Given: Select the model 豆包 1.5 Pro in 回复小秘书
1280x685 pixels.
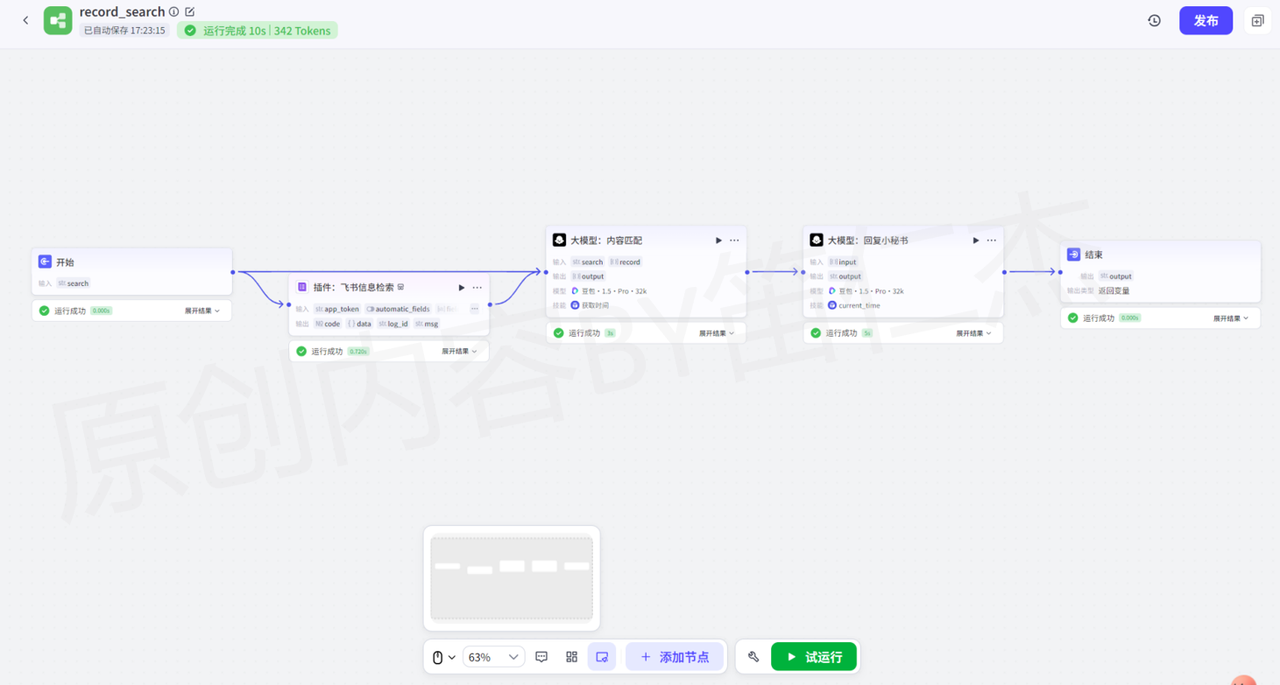Looking at the screenshot, I should (x=865, y=291).
